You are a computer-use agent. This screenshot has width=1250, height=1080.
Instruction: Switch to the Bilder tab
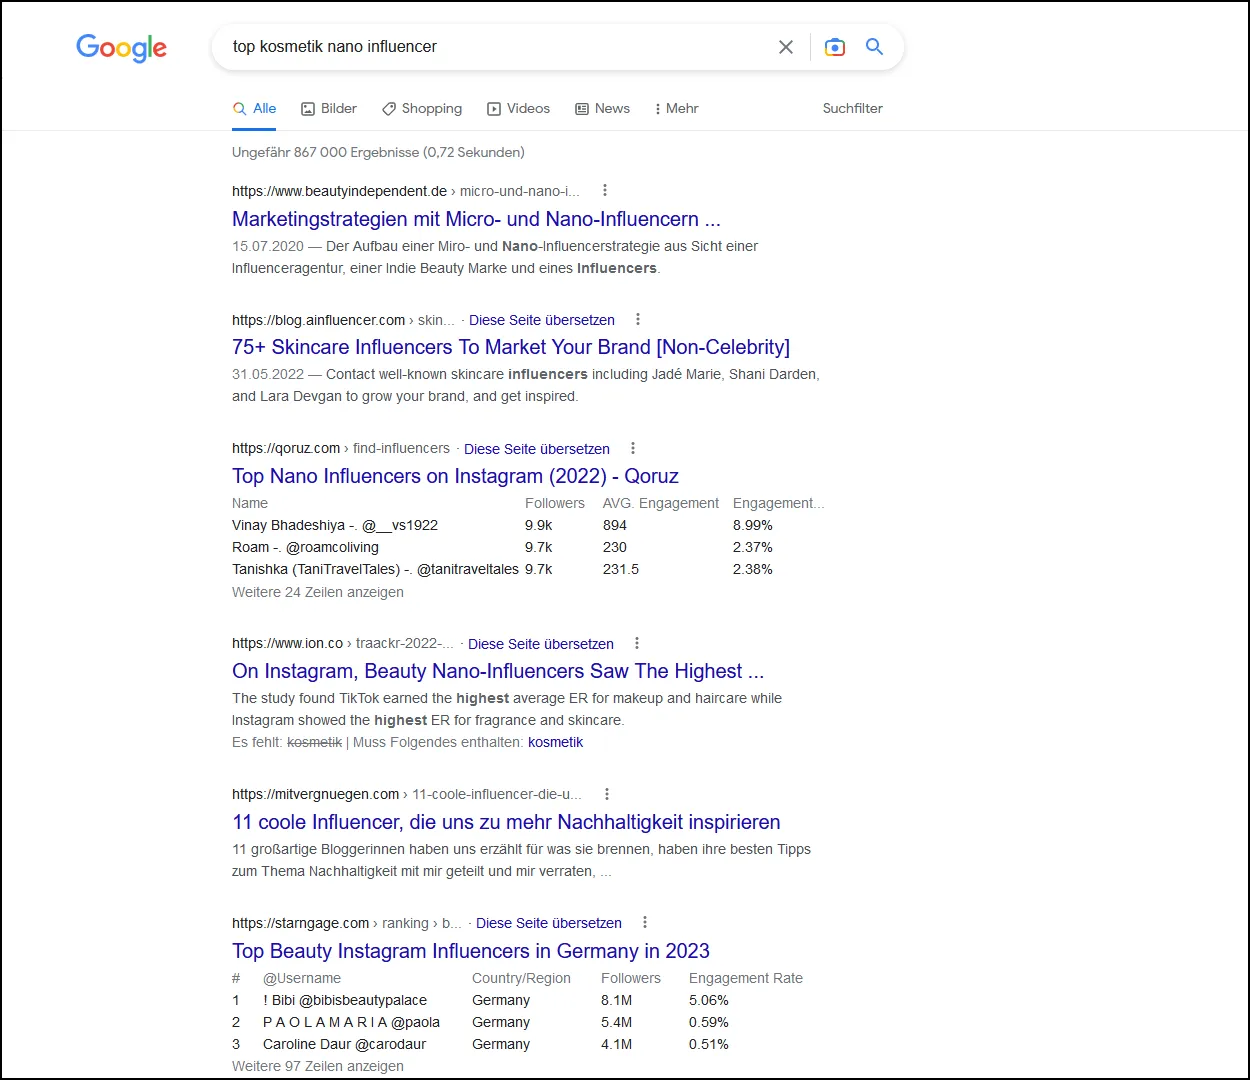coord(329,109)
